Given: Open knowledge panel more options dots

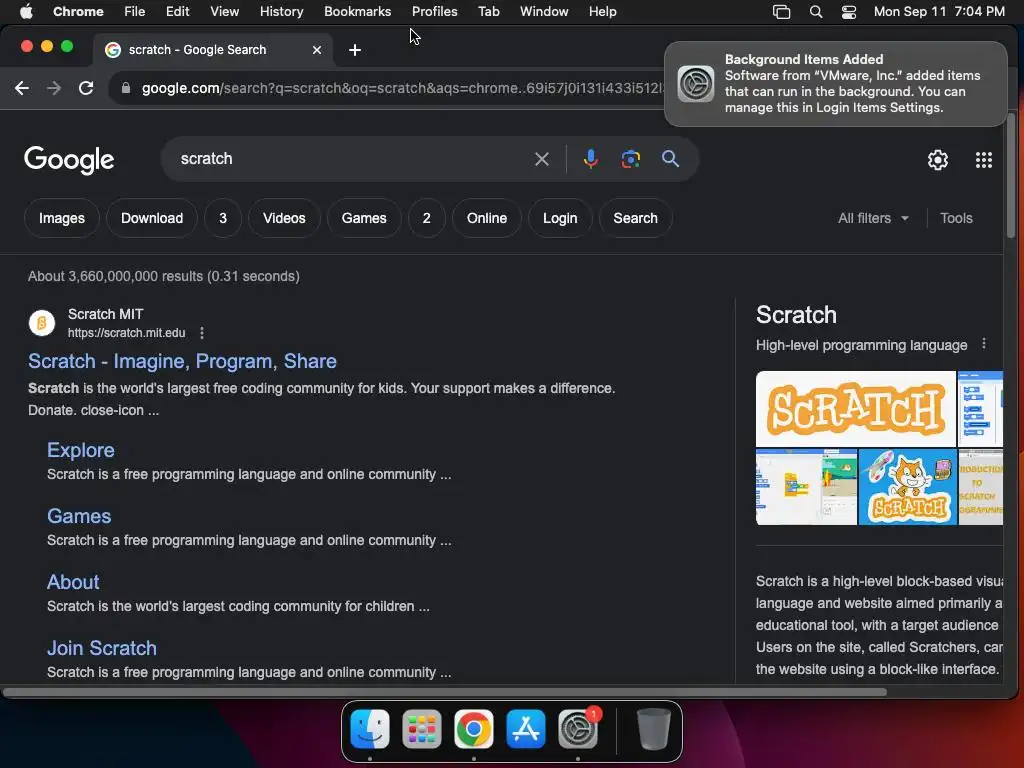Looking at the screenshot, I should click(x=984, y=344).
